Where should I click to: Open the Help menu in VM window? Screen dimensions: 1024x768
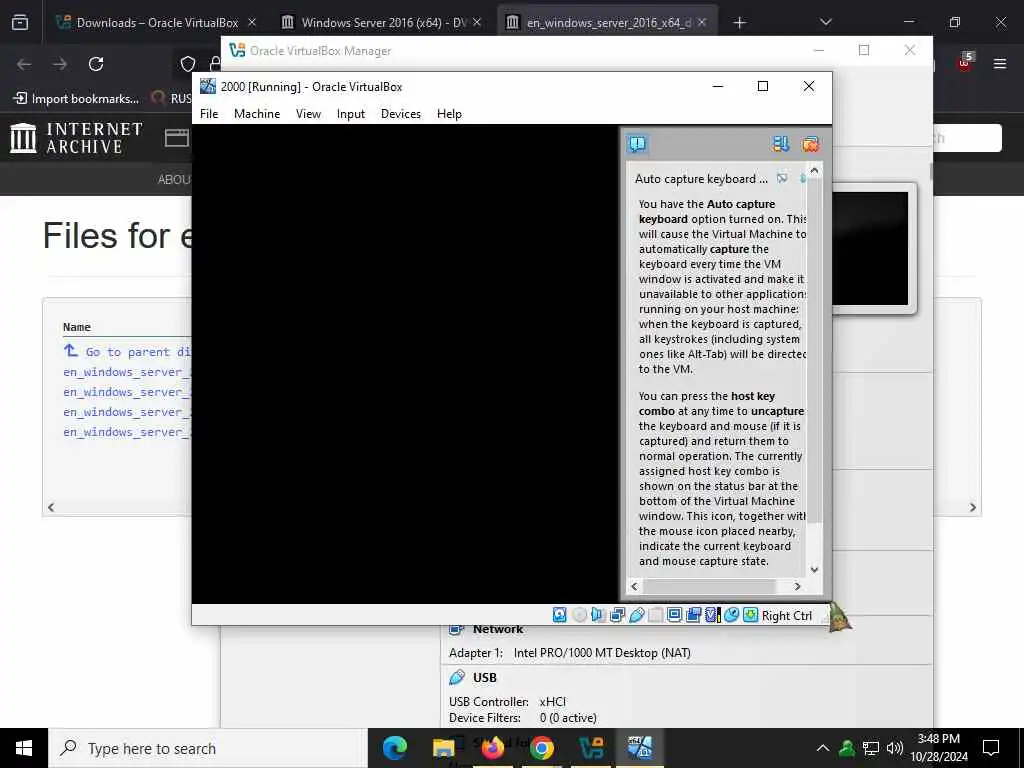(x=449, y=114)
